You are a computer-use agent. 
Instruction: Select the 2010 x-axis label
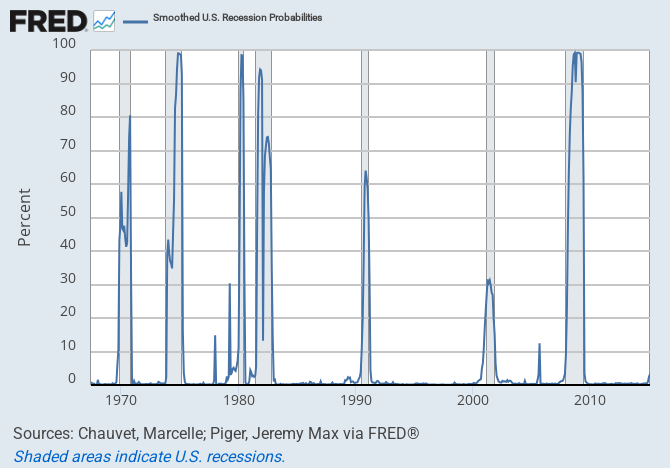(590, 400)
